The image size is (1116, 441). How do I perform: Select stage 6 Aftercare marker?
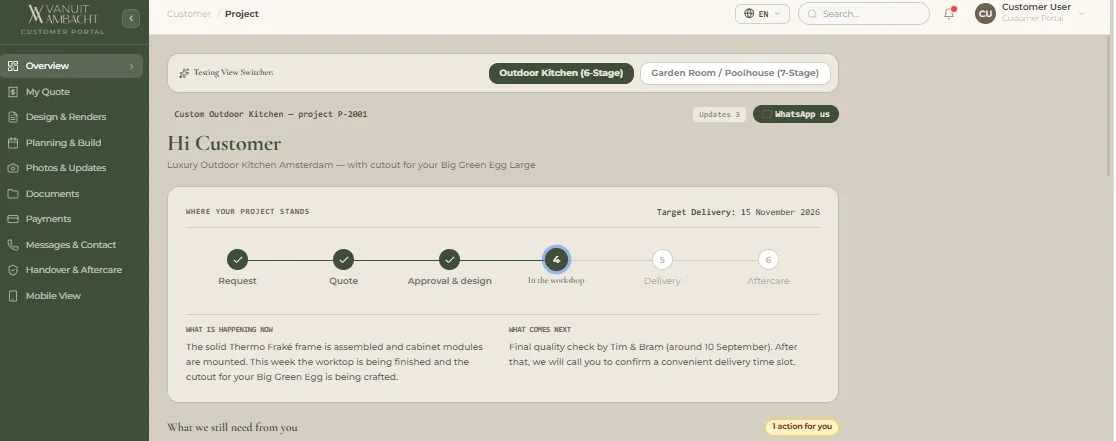(x=768, y=260)
